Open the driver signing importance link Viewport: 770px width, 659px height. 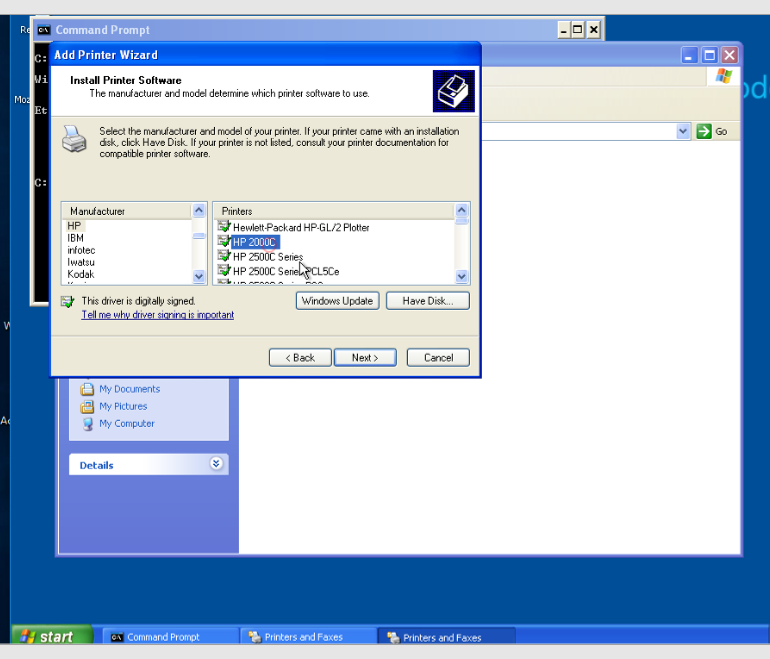click(157, 315)
